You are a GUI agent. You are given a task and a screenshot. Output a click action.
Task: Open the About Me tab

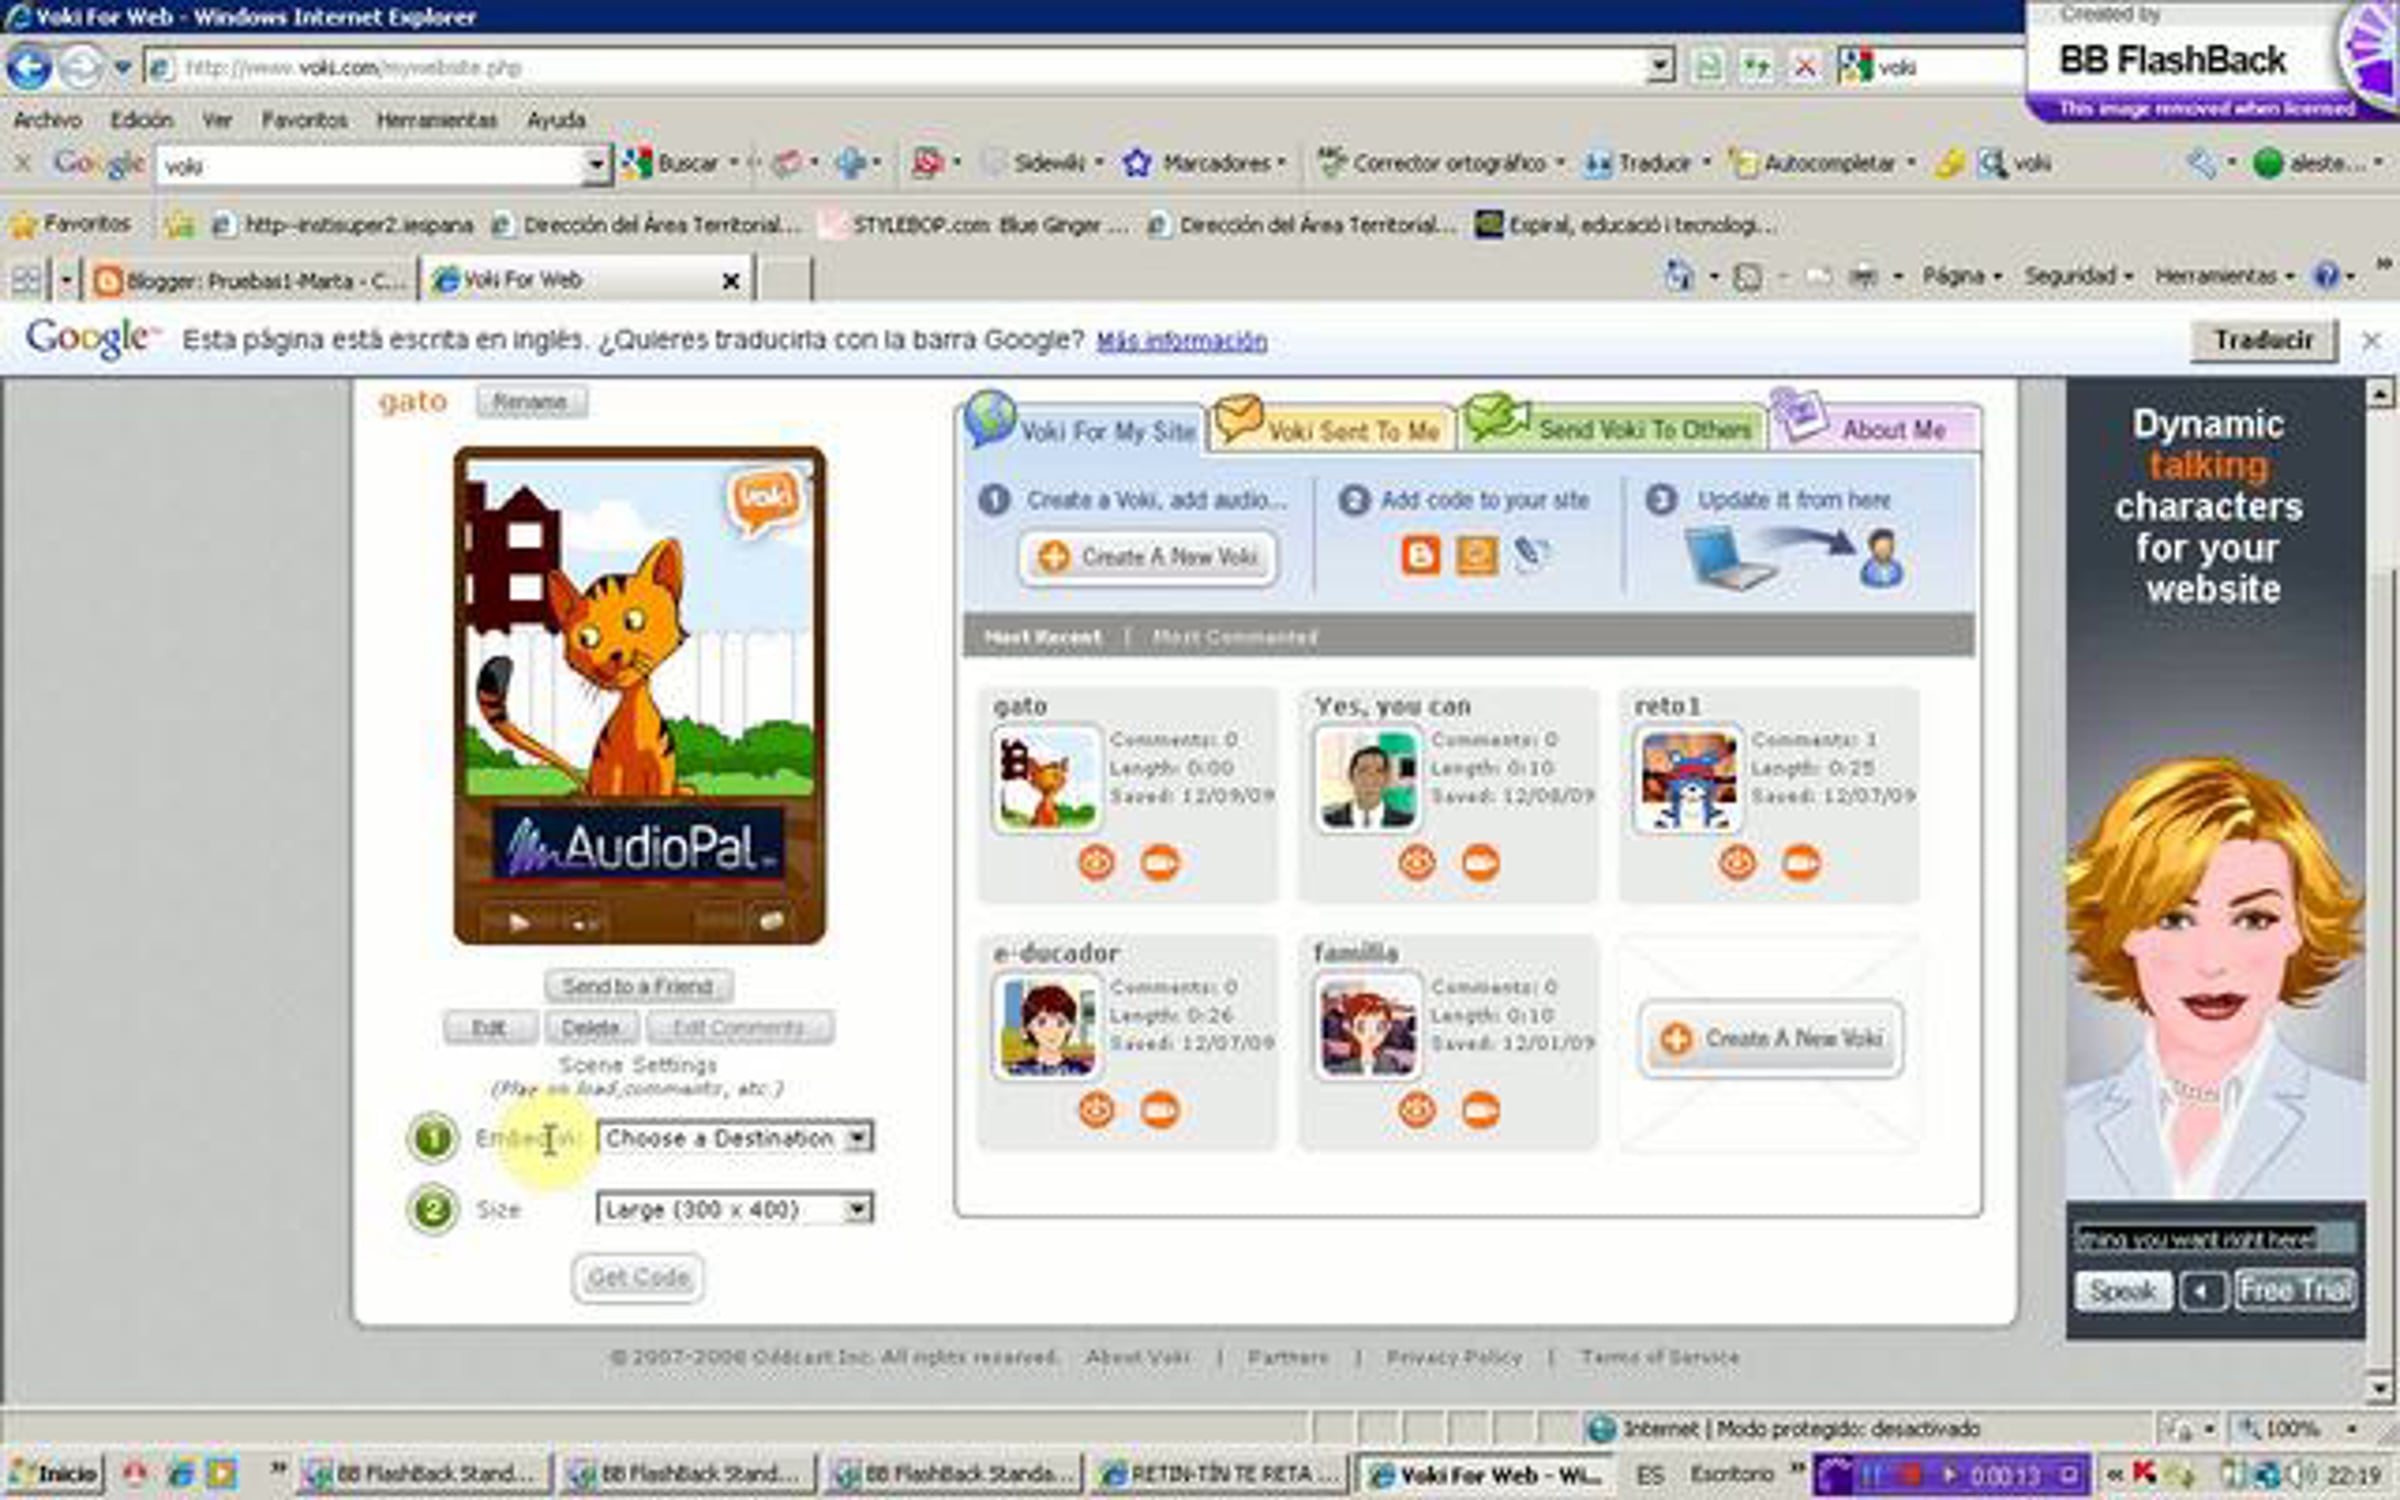(1875, 430)
